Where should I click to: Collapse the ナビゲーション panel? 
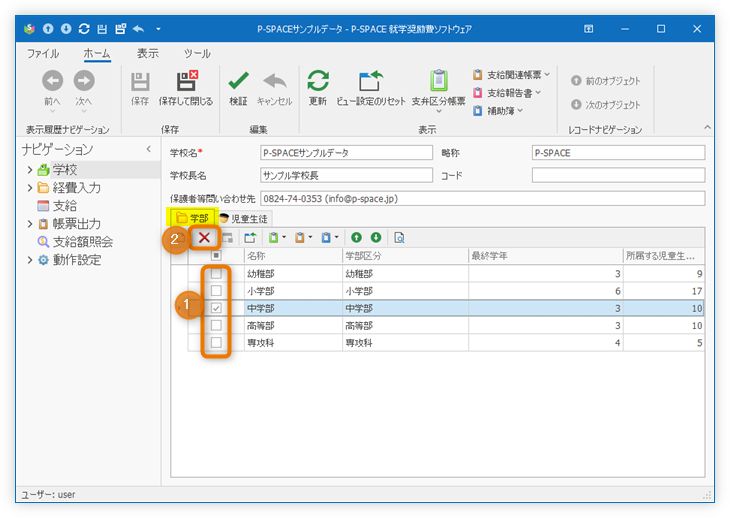click(149, 149)
